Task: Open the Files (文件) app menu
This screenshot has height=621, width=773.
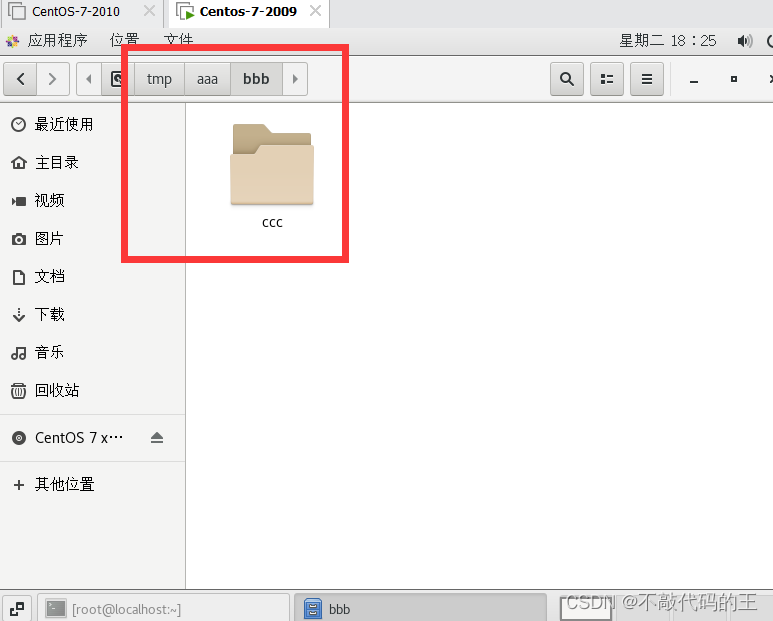Action: point(178,40)
